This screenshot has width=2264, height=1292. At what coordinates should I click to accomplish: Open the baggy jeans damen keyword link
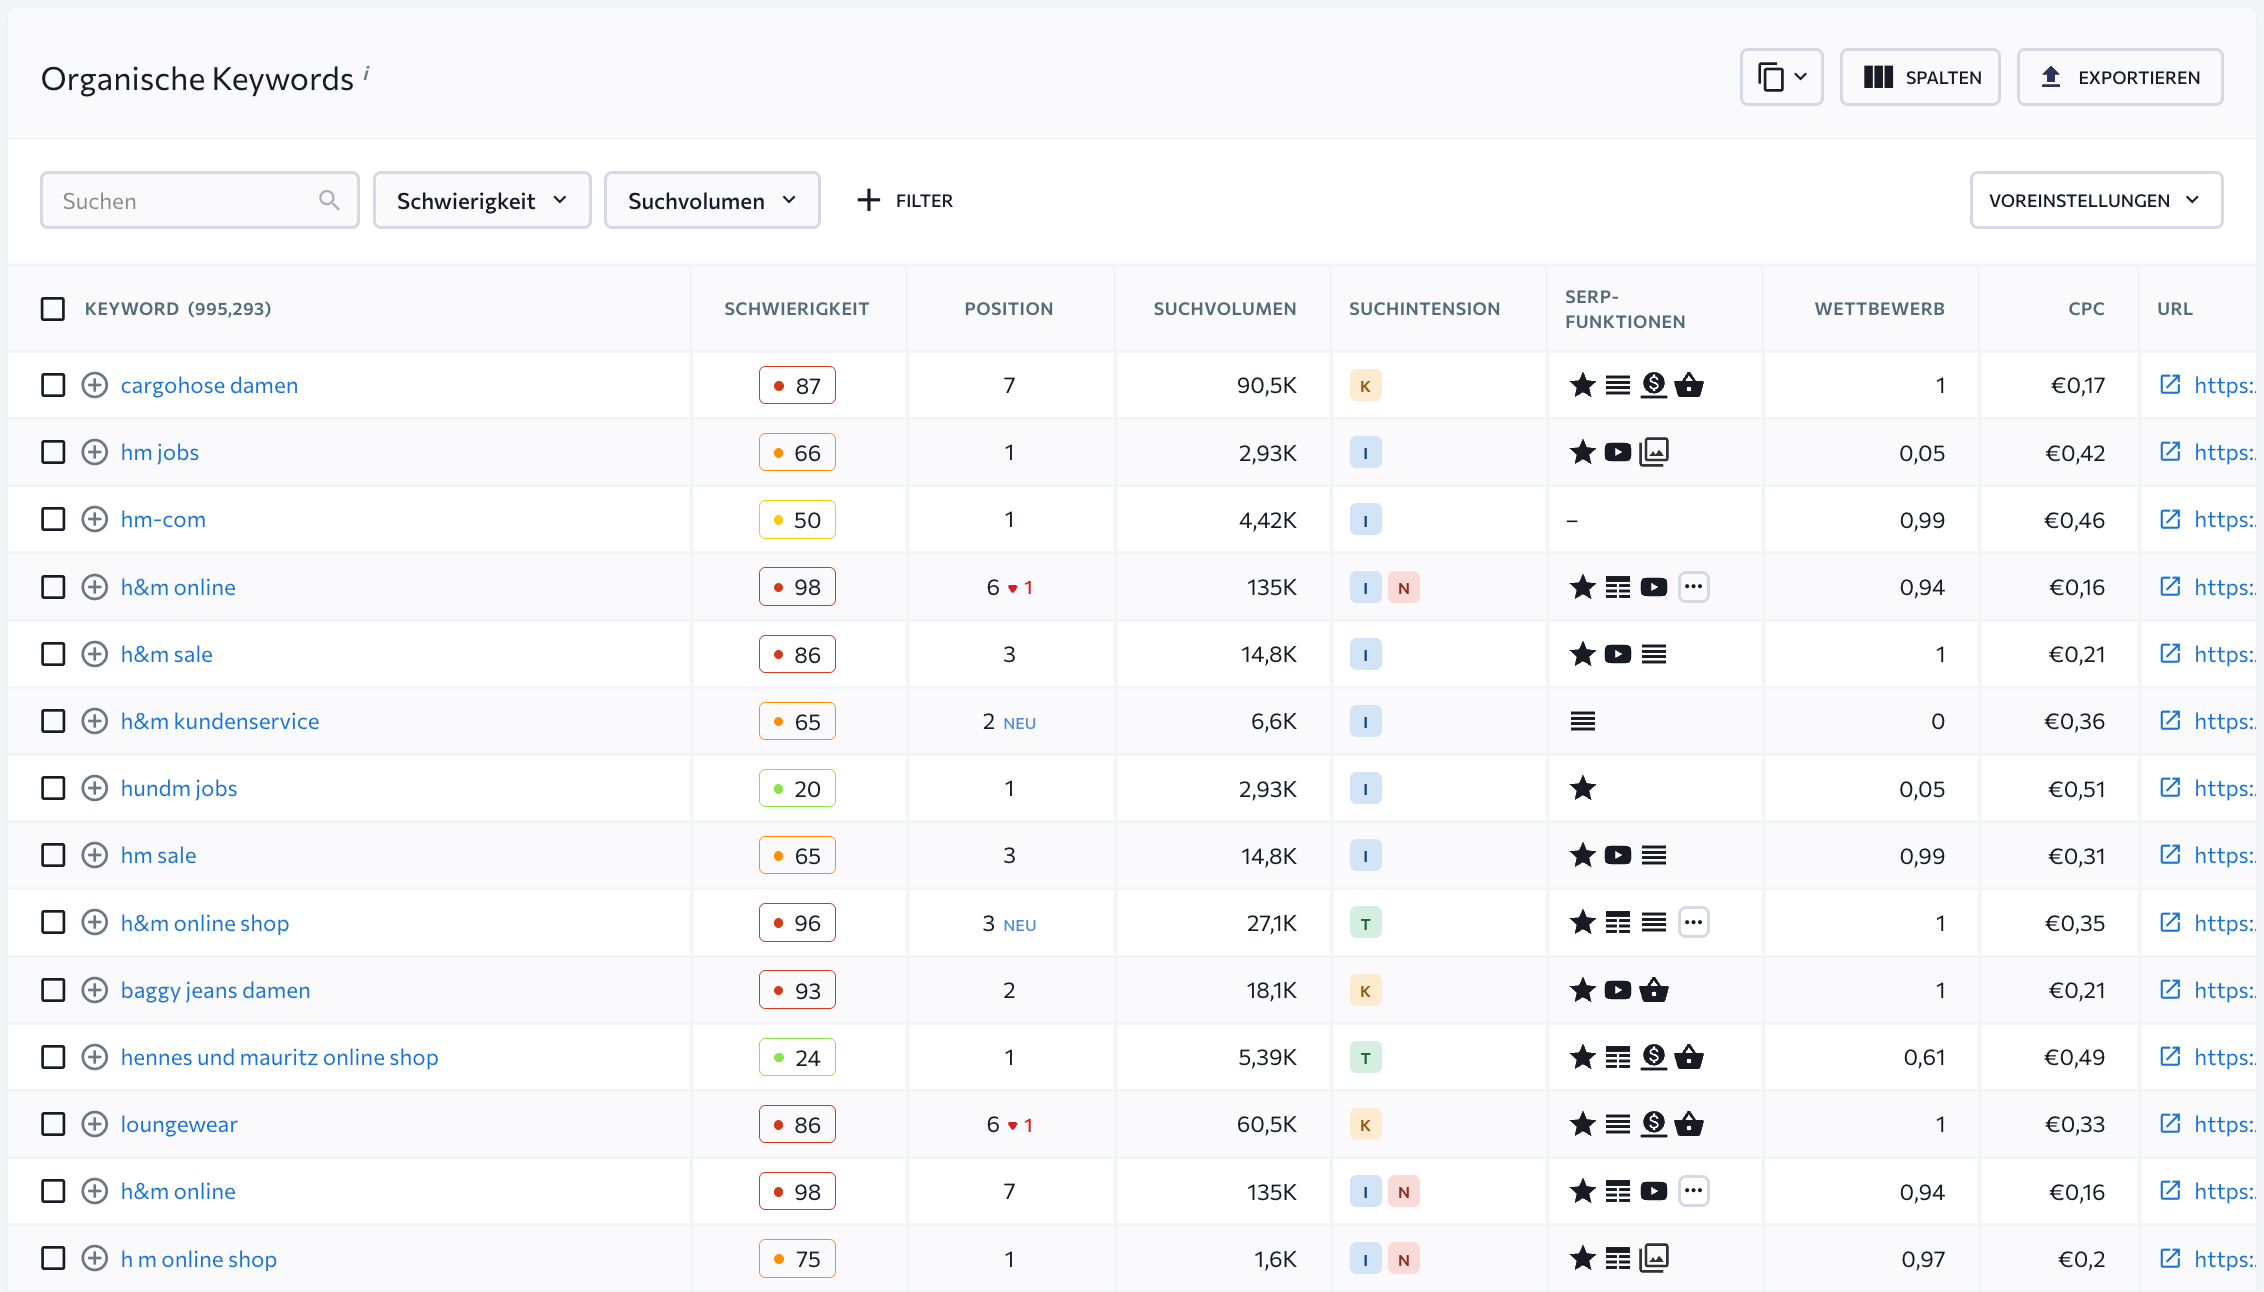(x=215, y=990)
